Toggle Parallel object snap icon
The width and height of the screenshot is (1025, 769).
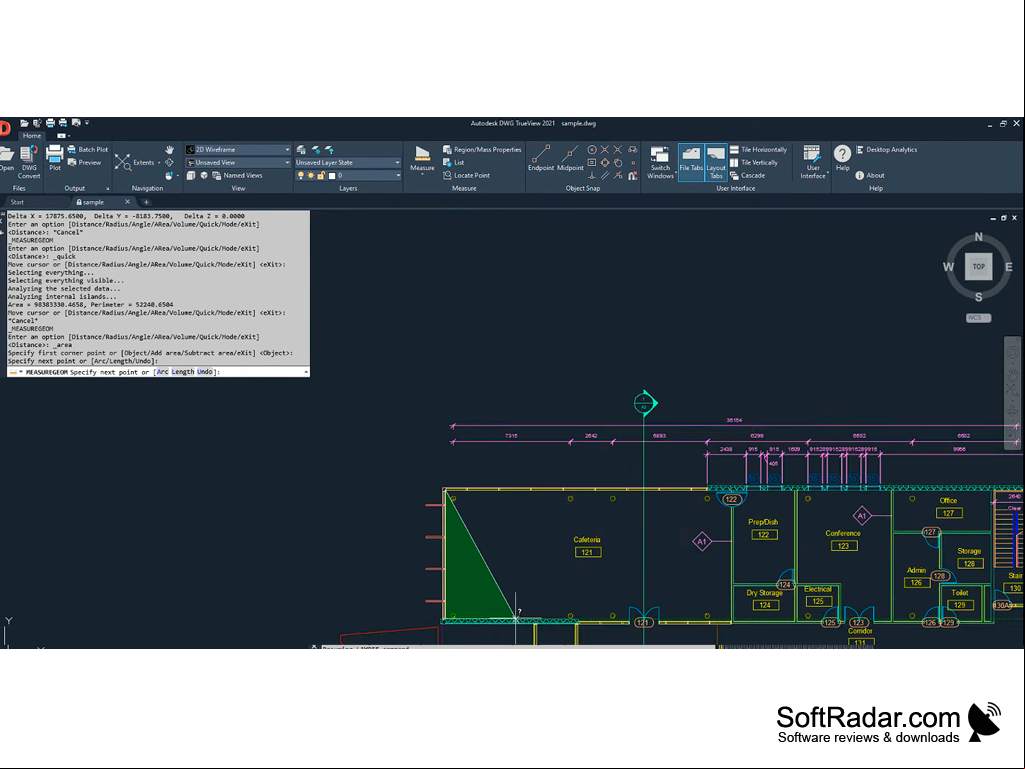(x=605, y=175)
